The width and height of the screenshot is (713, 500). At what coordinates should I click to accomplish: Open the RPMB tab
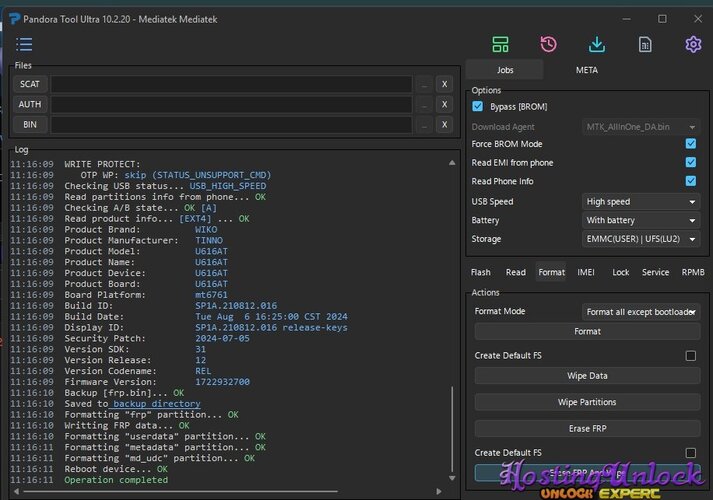693,272
